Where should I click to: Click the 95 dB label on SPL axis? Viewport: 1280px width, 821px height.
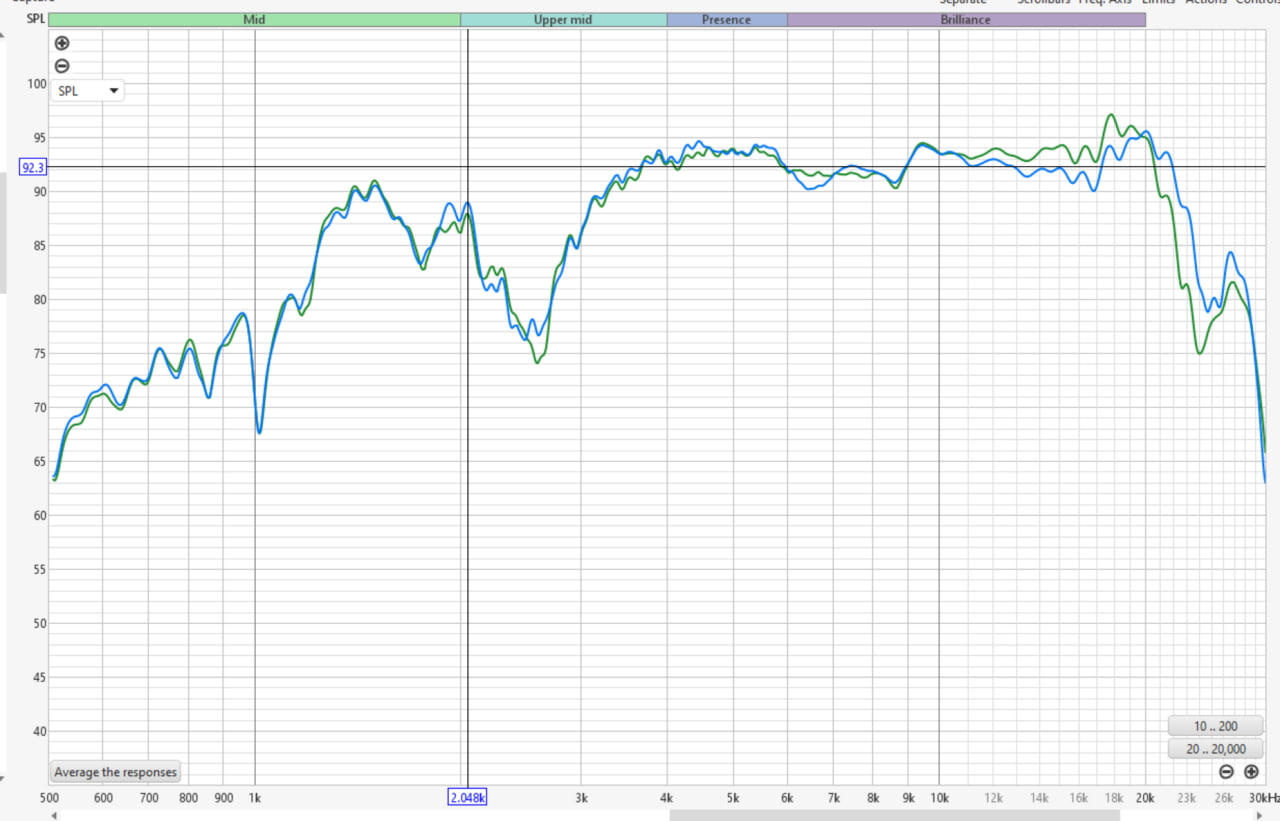coord(39,138)
